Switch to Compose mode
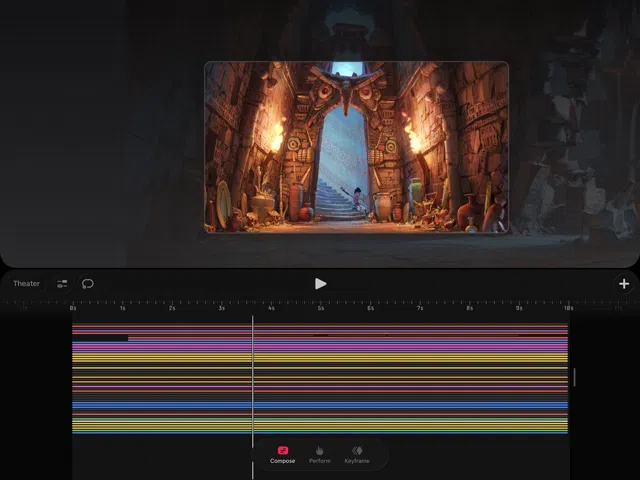The height and width of the screenshot is (480, 640). tap(282, 455)
